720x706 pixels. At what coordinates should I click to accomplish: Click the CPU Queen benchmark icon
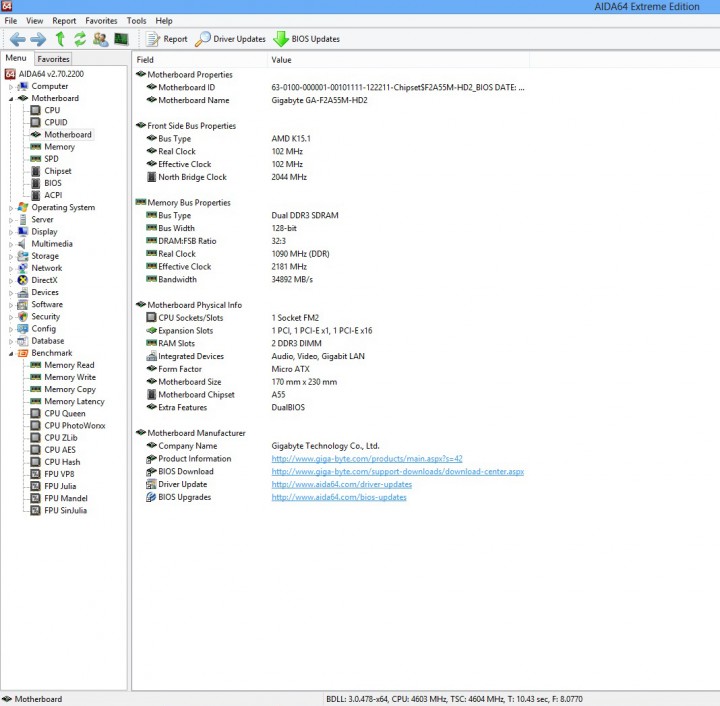[x=35, y=413]
